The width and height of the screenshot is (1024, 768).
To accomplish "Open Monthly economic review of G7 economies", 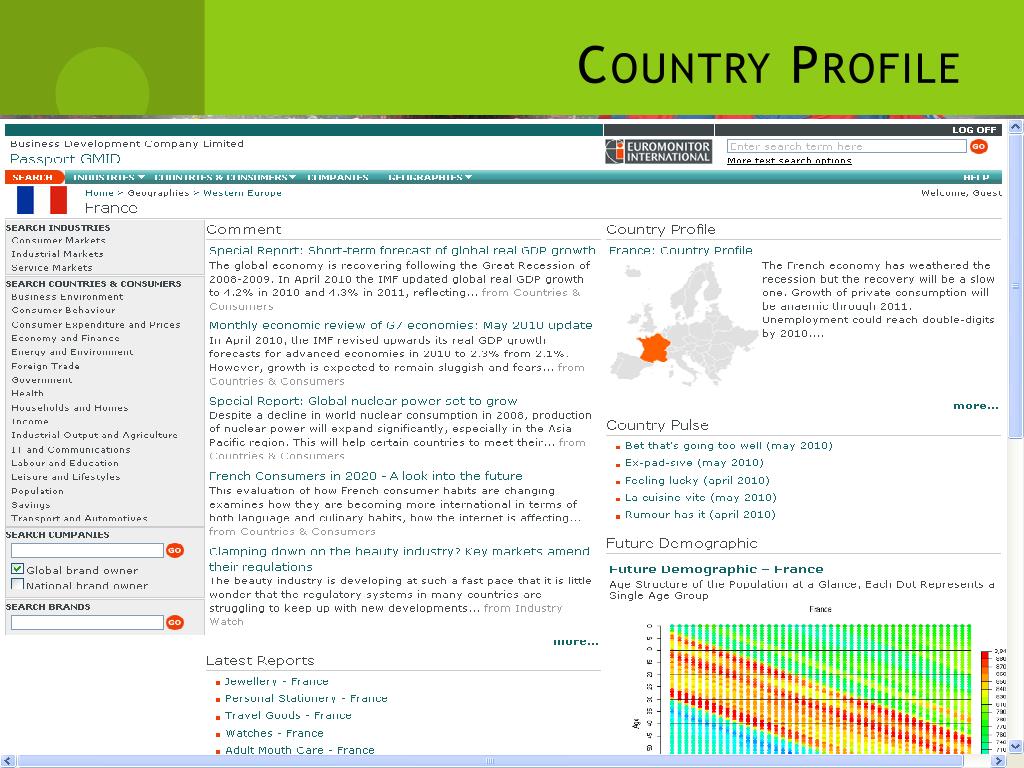I will coord(400,325).
